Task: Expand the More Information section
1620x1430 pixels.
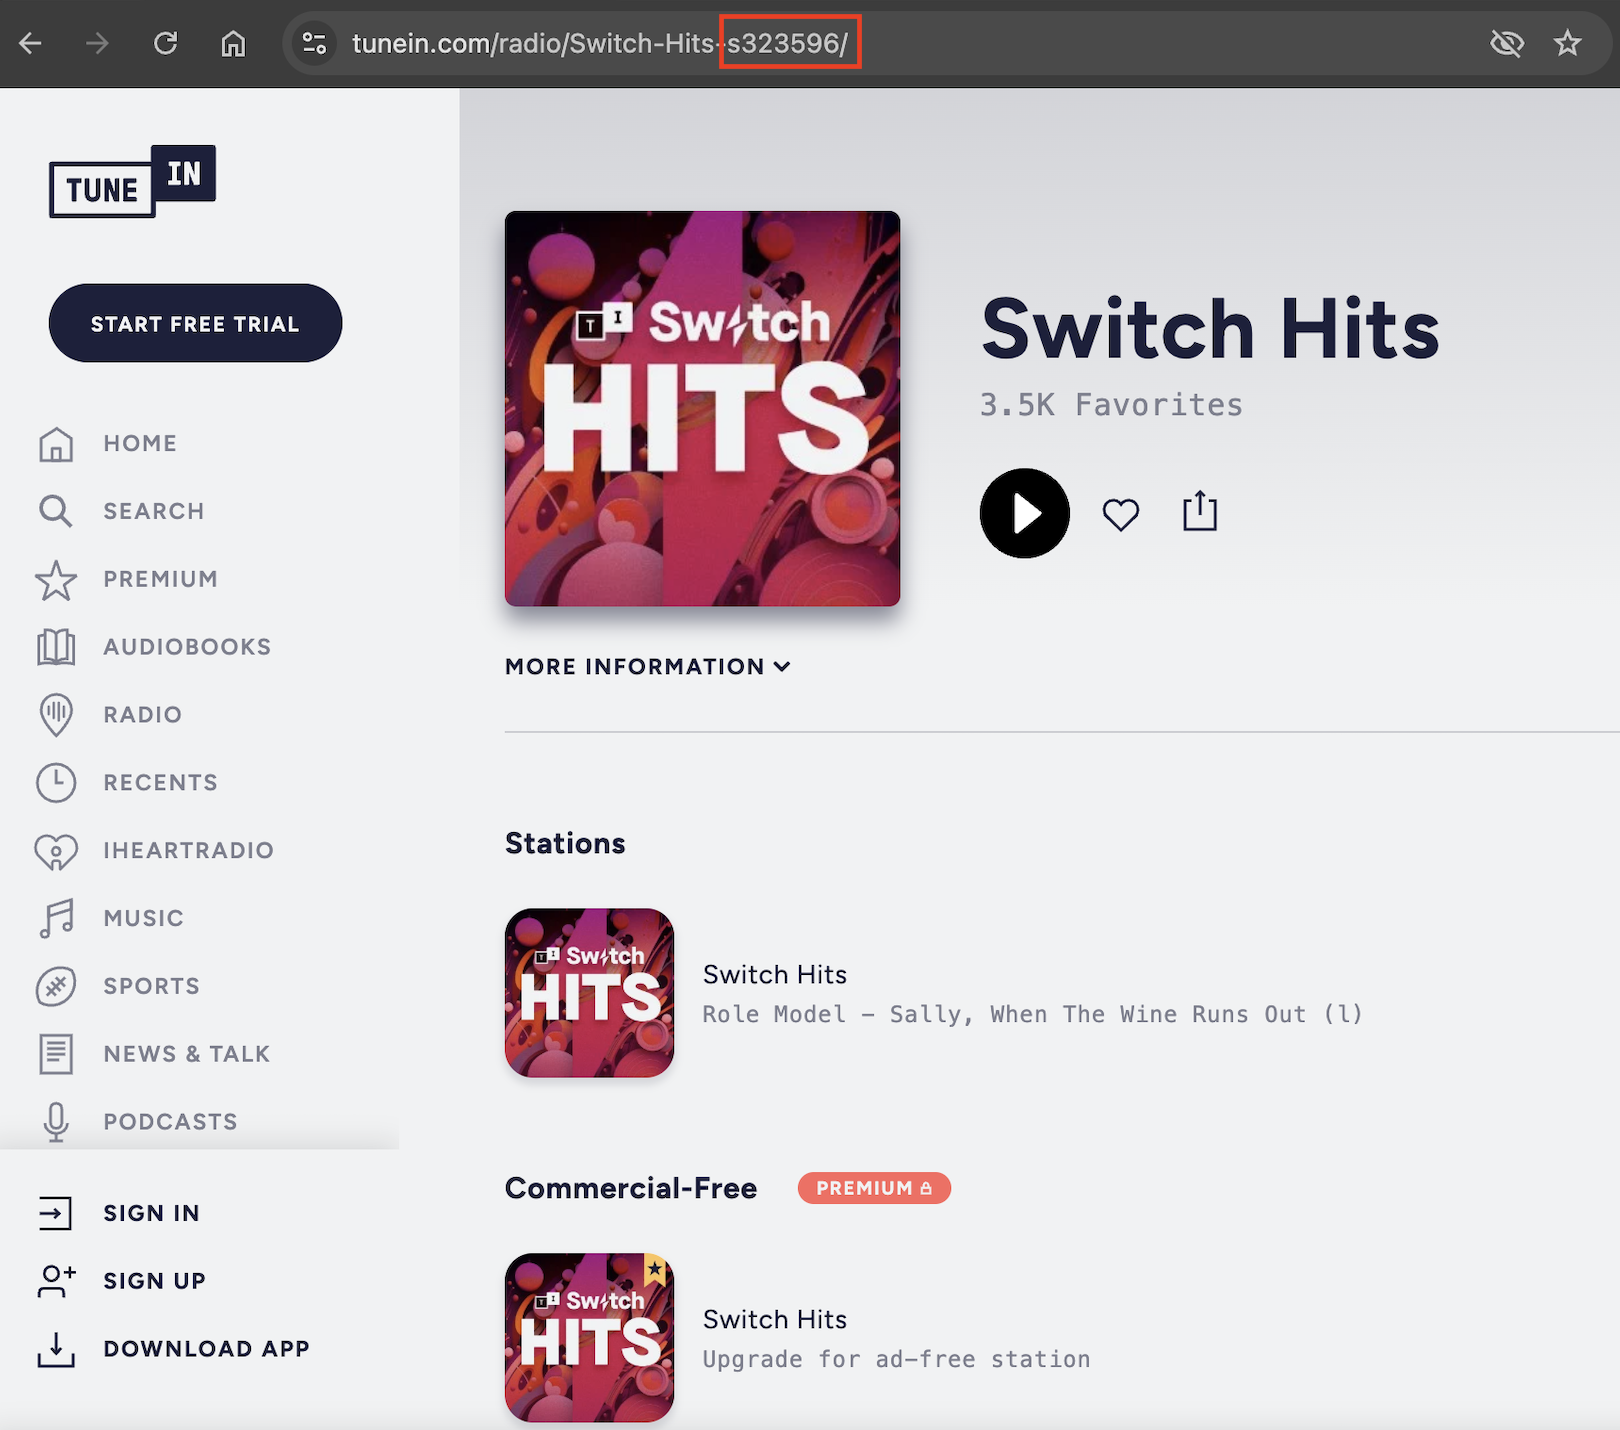Action: [x=648, y=667]
